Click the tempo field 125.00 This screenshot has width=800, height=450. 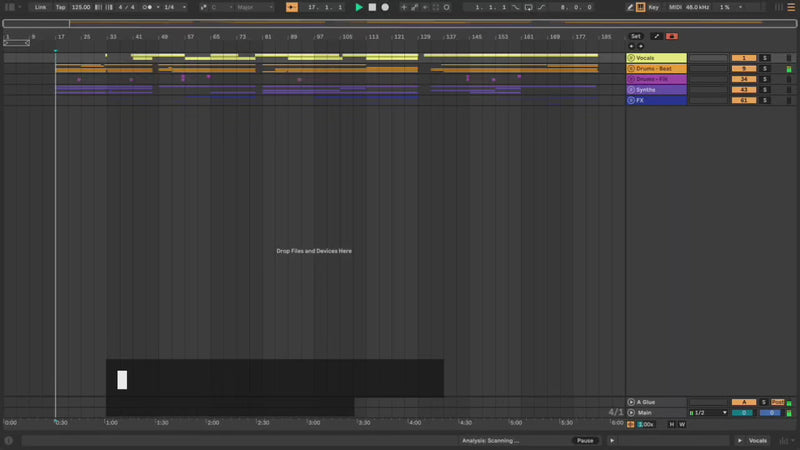[80, 7]
